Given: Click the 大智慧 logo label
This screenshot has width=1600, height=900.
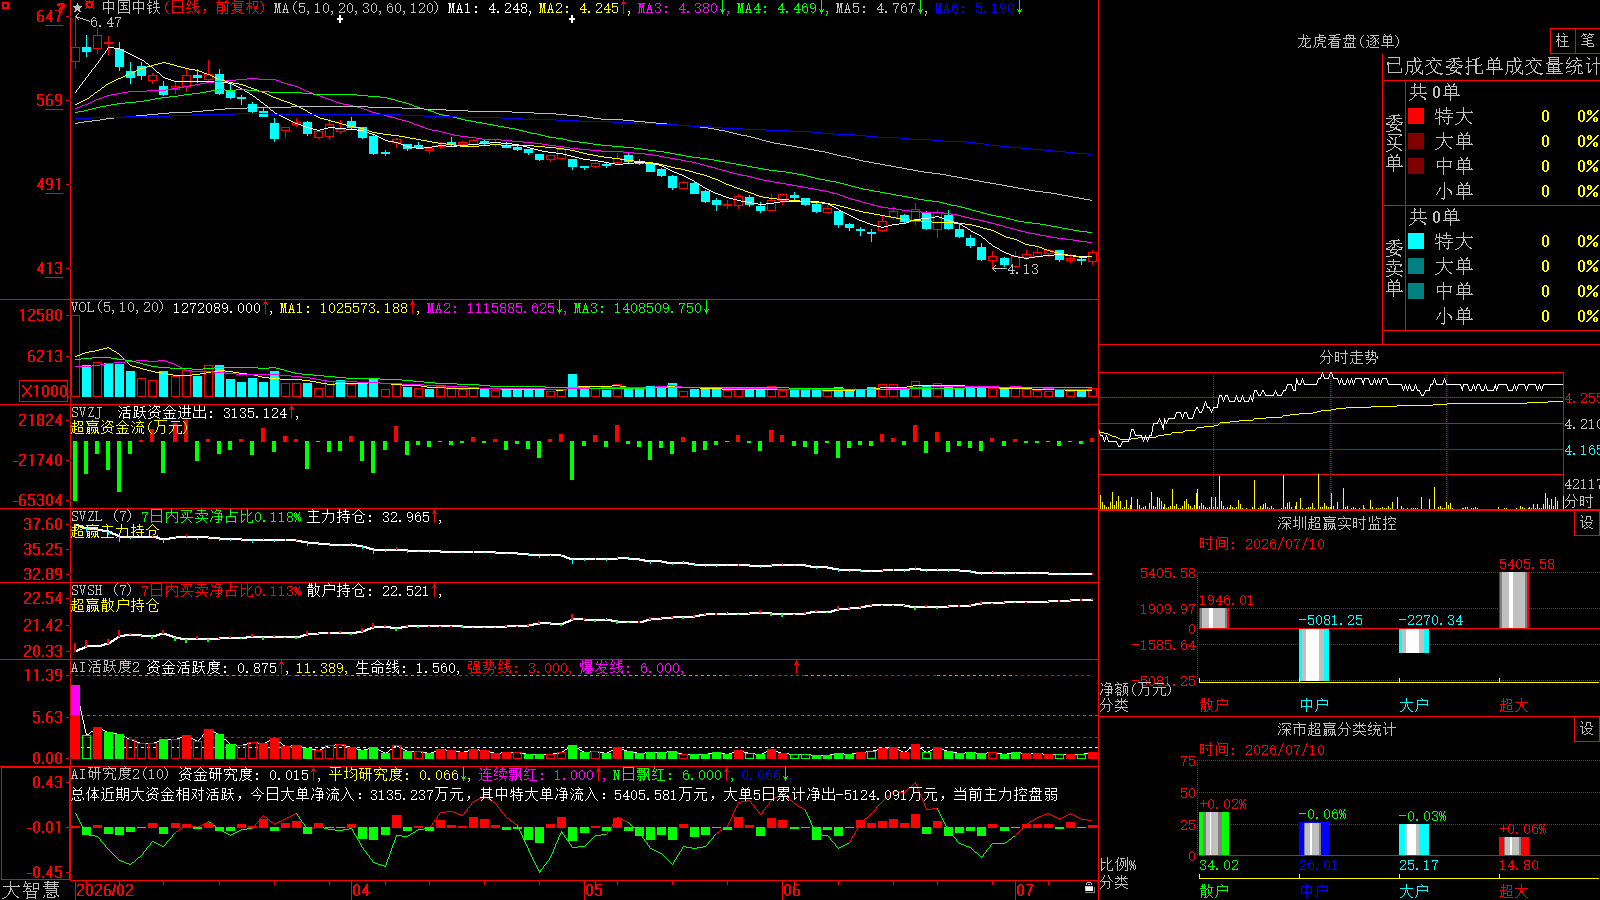Looking at the screenshot, I should [x=31, y=890].
